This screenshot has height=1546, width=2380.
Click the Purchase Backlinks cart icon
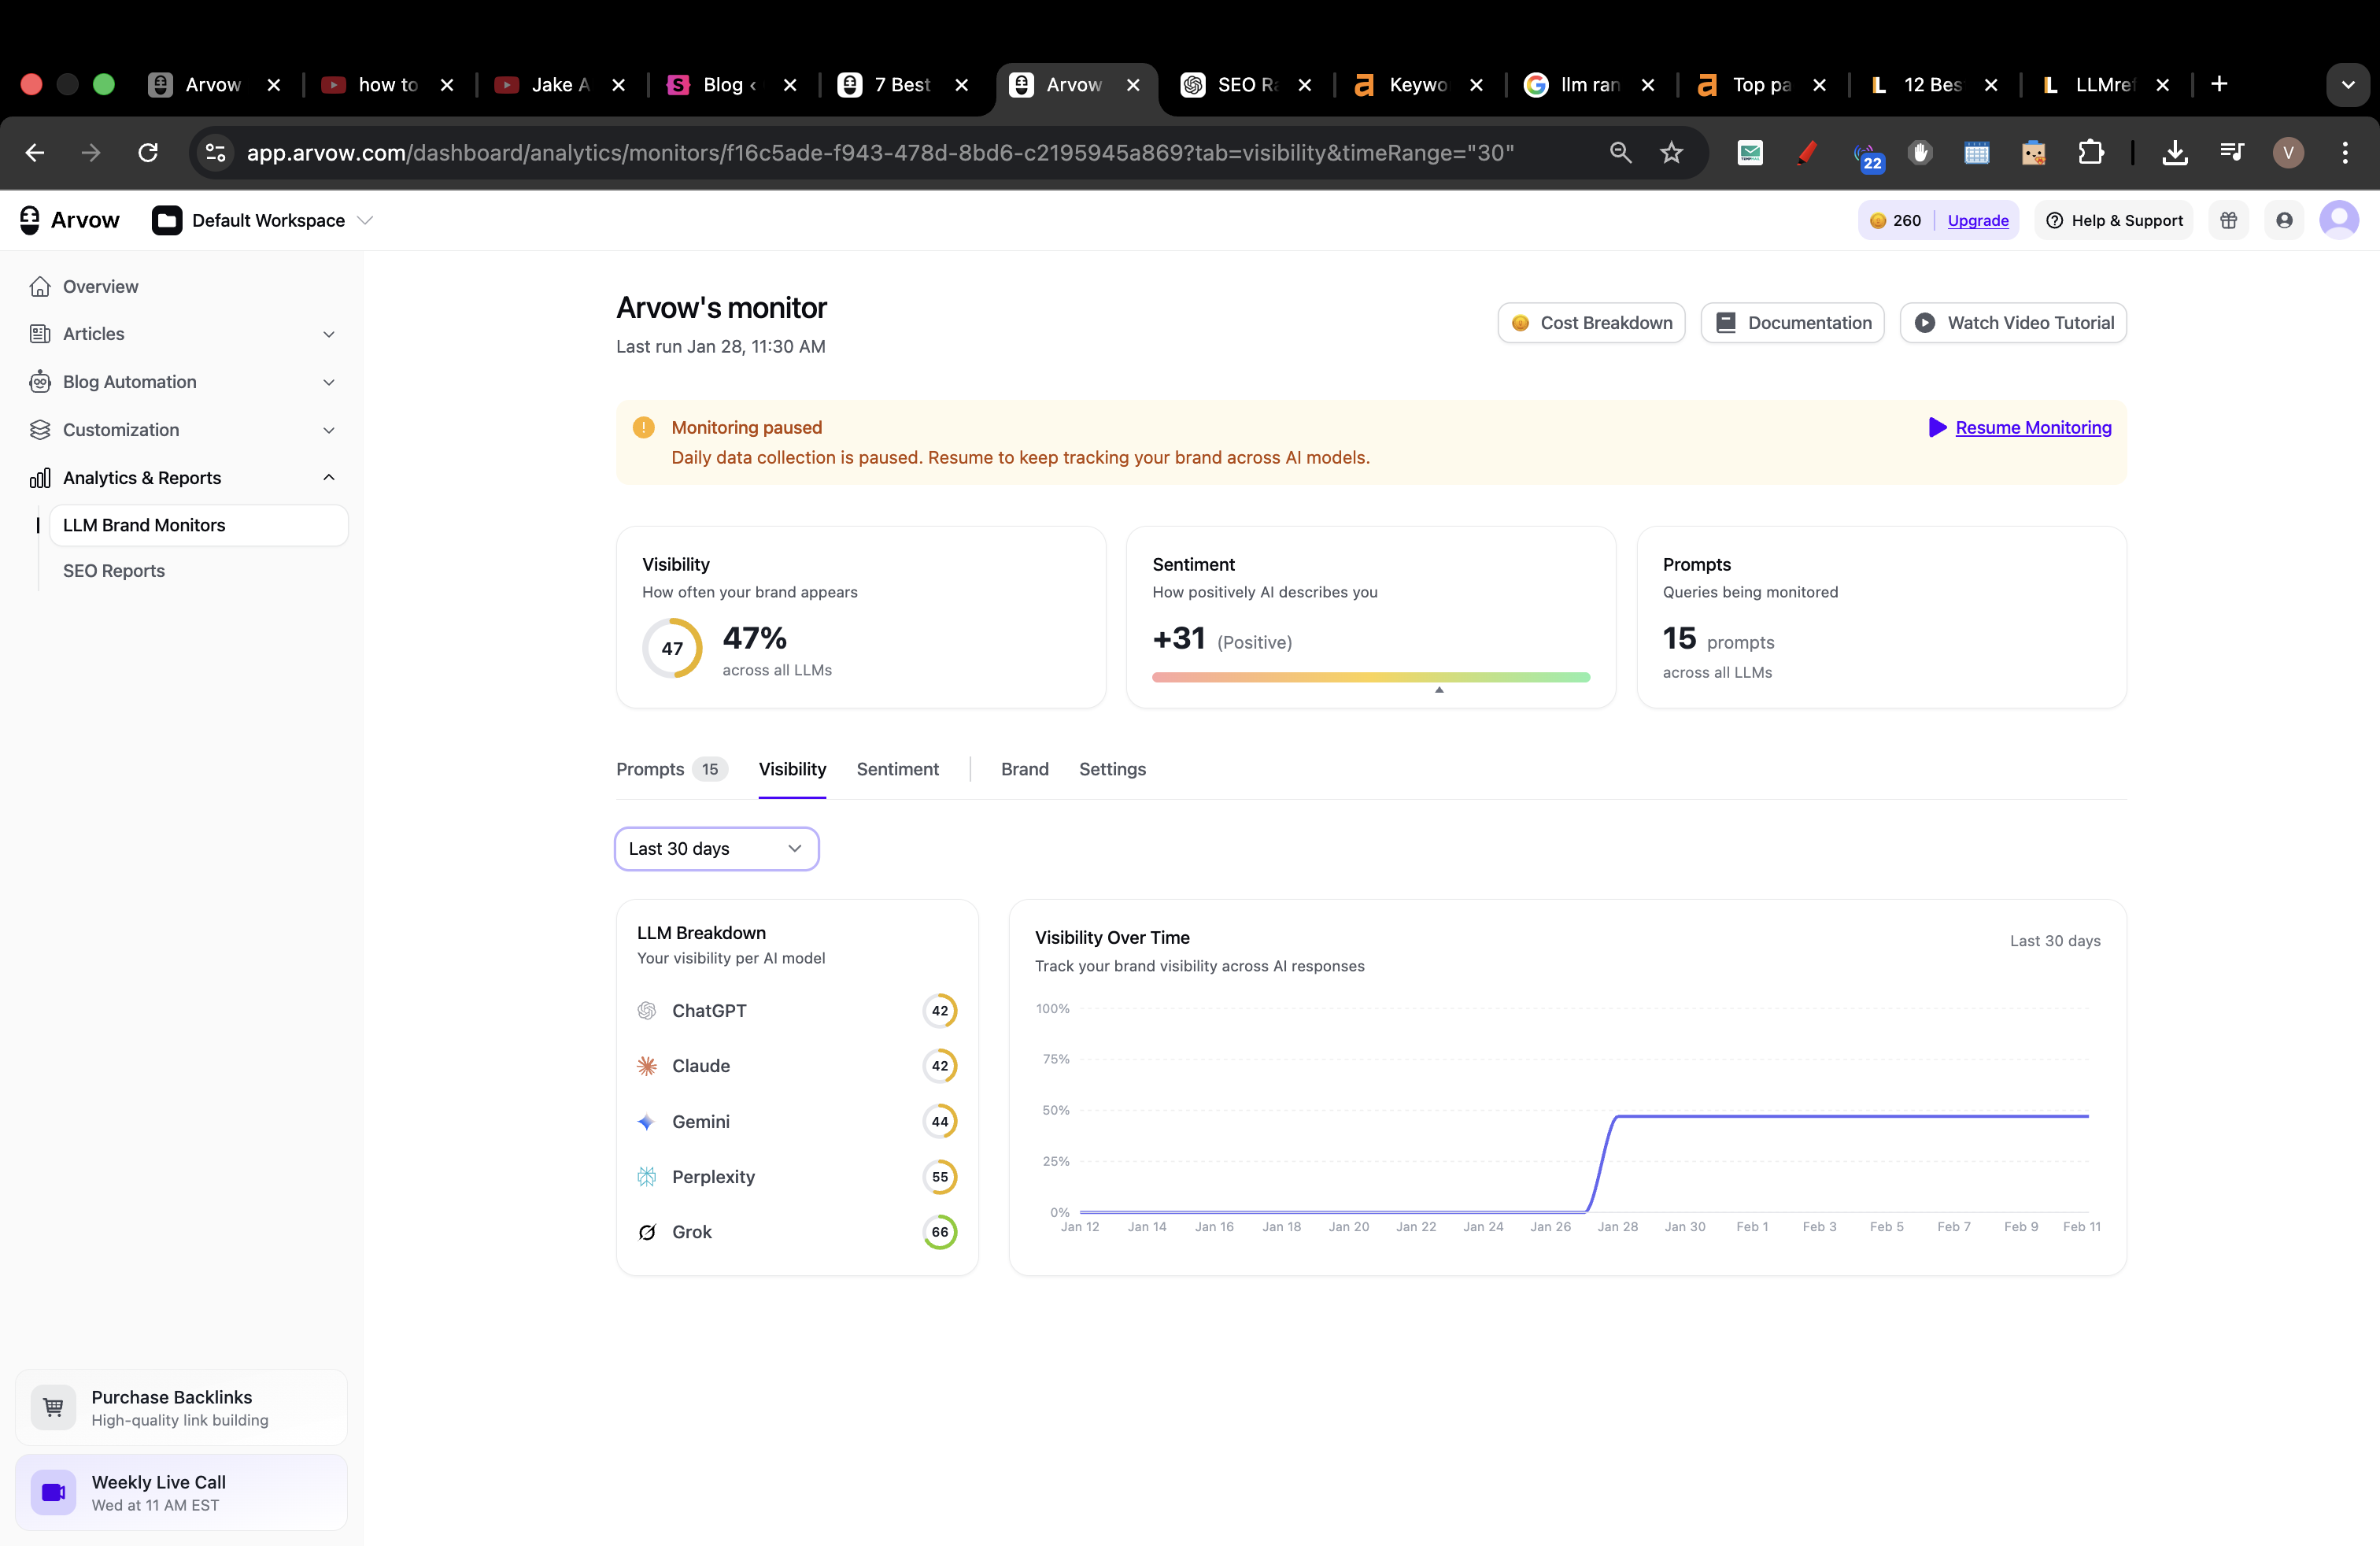pyautogui.click(x=54, y=1407)
